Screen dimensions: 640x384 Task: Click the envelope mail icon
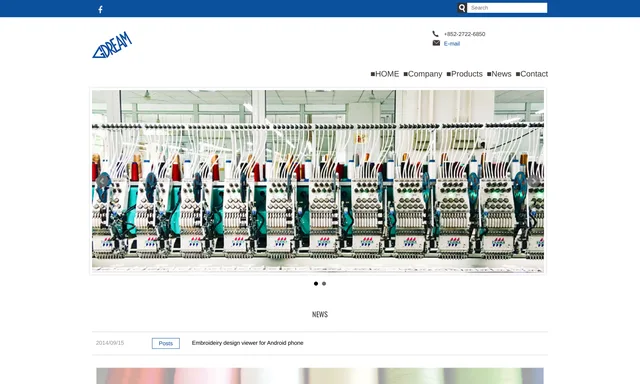tap(436, 43)
